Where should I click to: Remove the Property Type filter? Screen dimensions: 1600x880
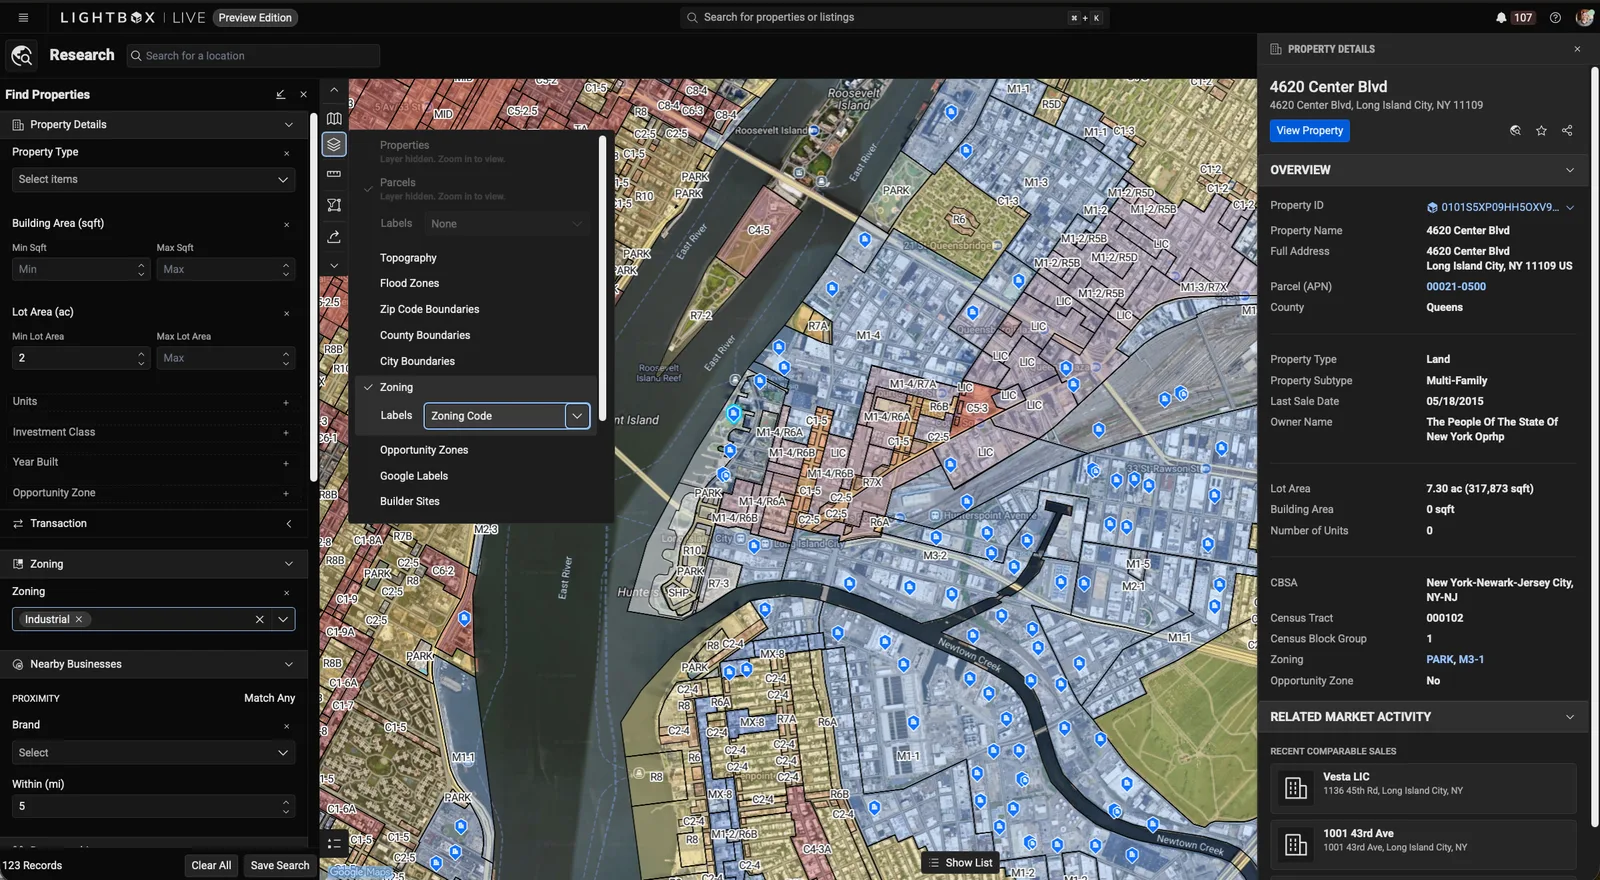[287, 153]
